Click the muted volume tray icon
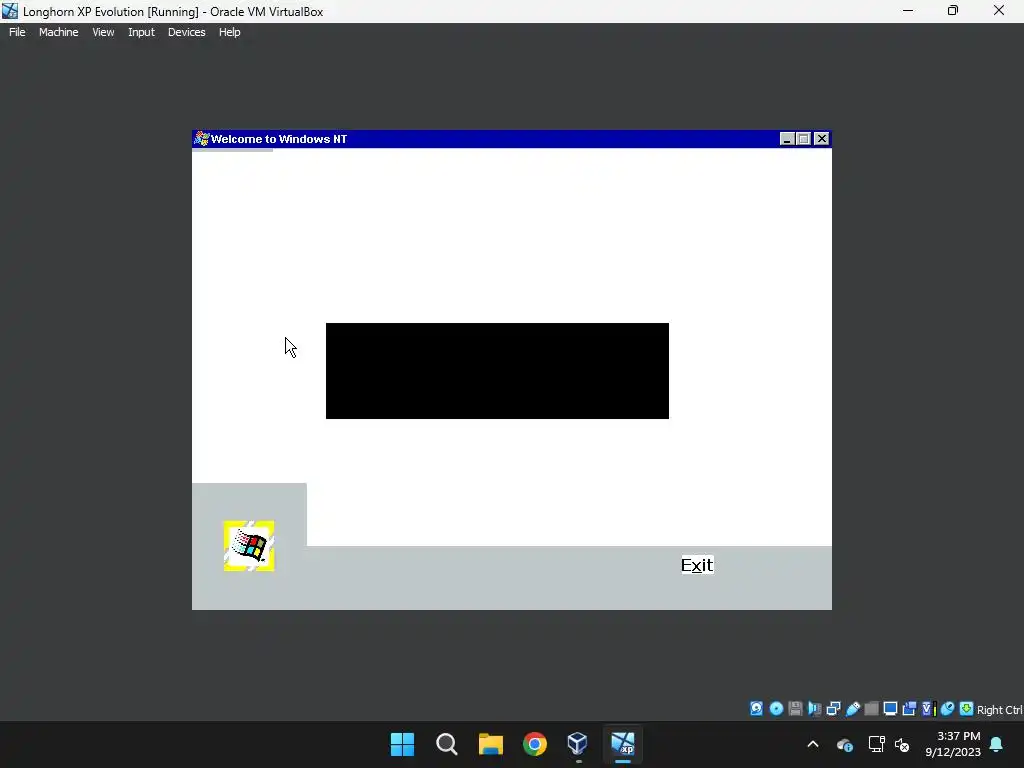1024x768 pixels. click(903, 744)
